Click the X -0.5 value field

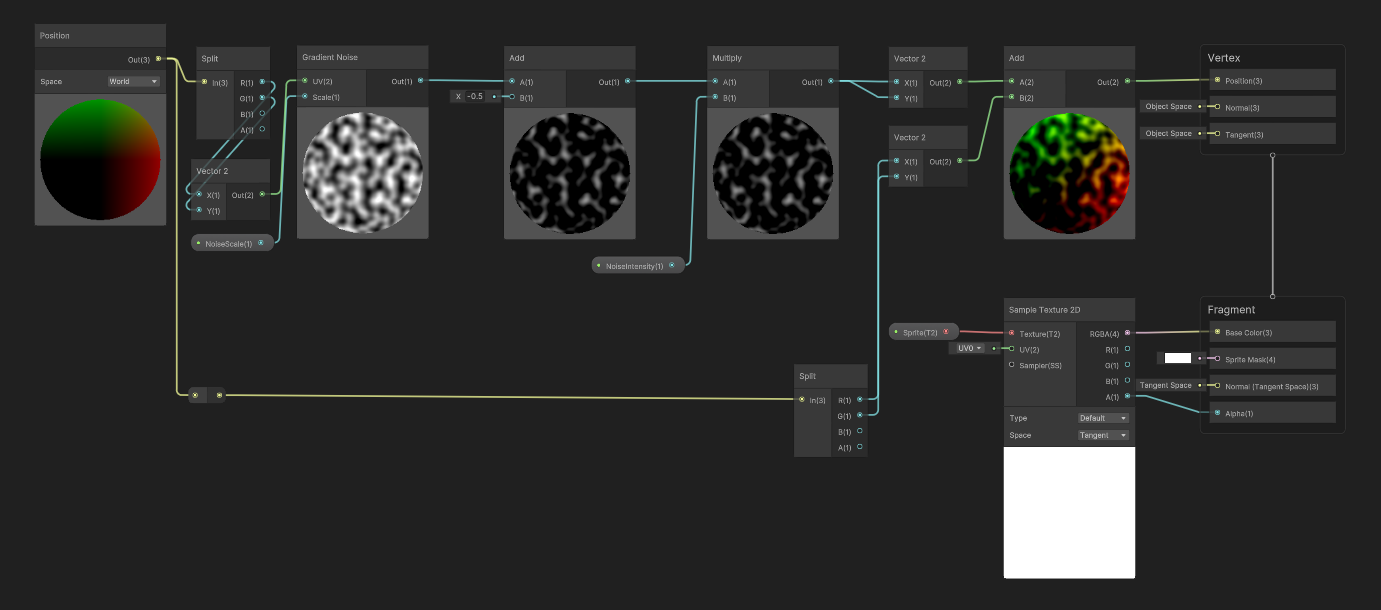476,97
